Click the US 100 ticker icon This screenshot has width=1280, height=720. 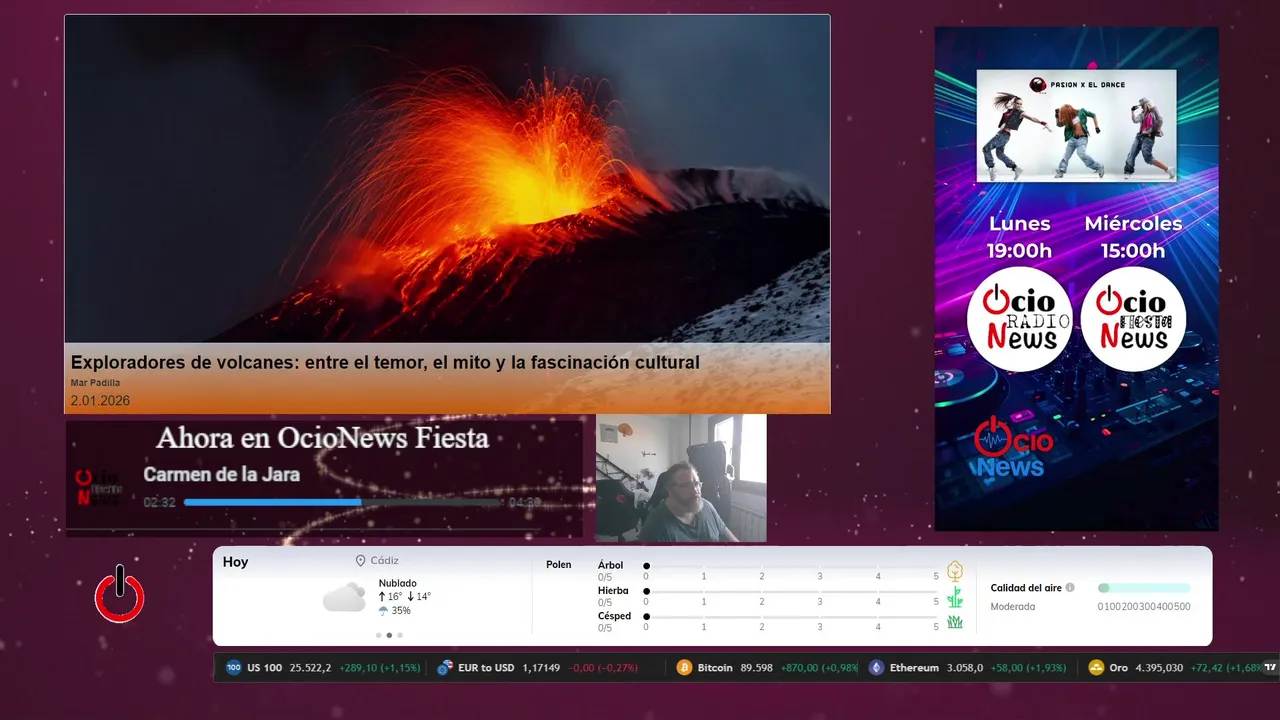coord(234,667)
